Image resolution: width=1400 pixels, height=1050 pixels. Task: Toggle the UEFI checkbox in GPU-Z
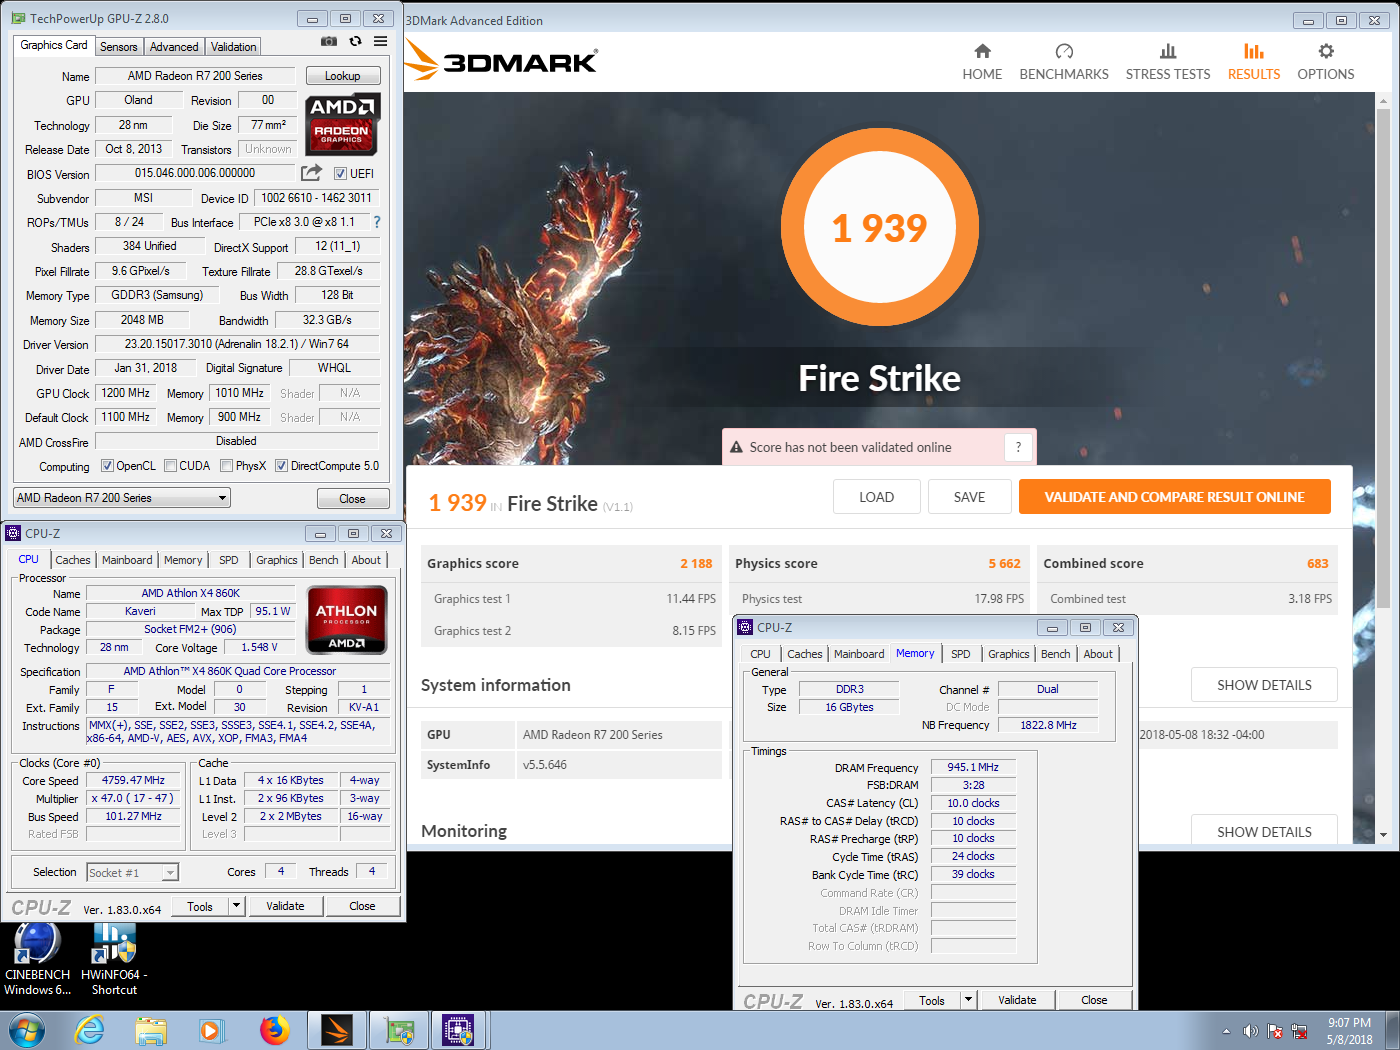click(340, 173)
